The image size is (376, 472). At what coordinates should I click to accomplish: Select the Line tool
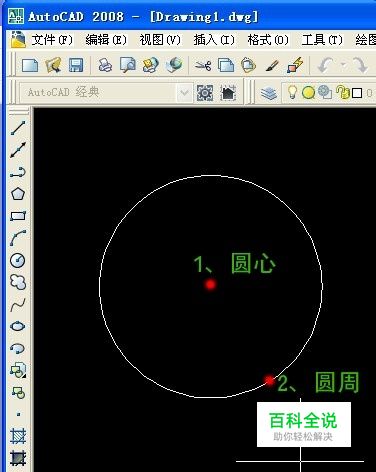tap(18, 128)
